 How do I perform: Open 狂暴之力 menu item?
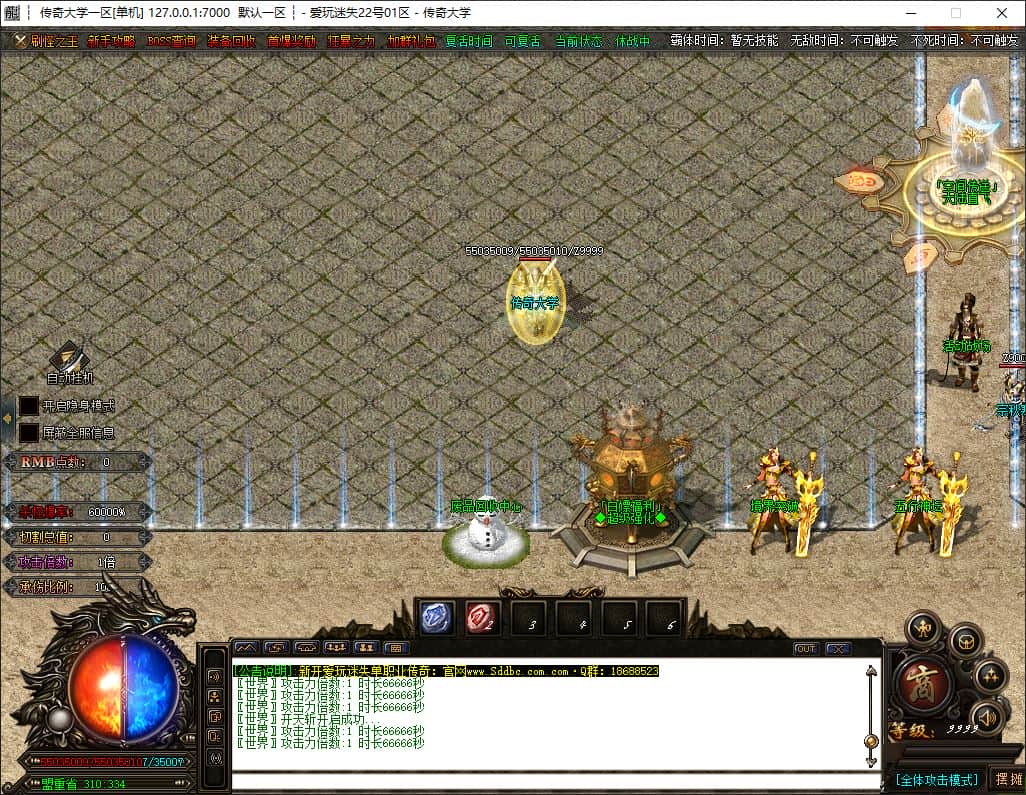click(351, 41)
